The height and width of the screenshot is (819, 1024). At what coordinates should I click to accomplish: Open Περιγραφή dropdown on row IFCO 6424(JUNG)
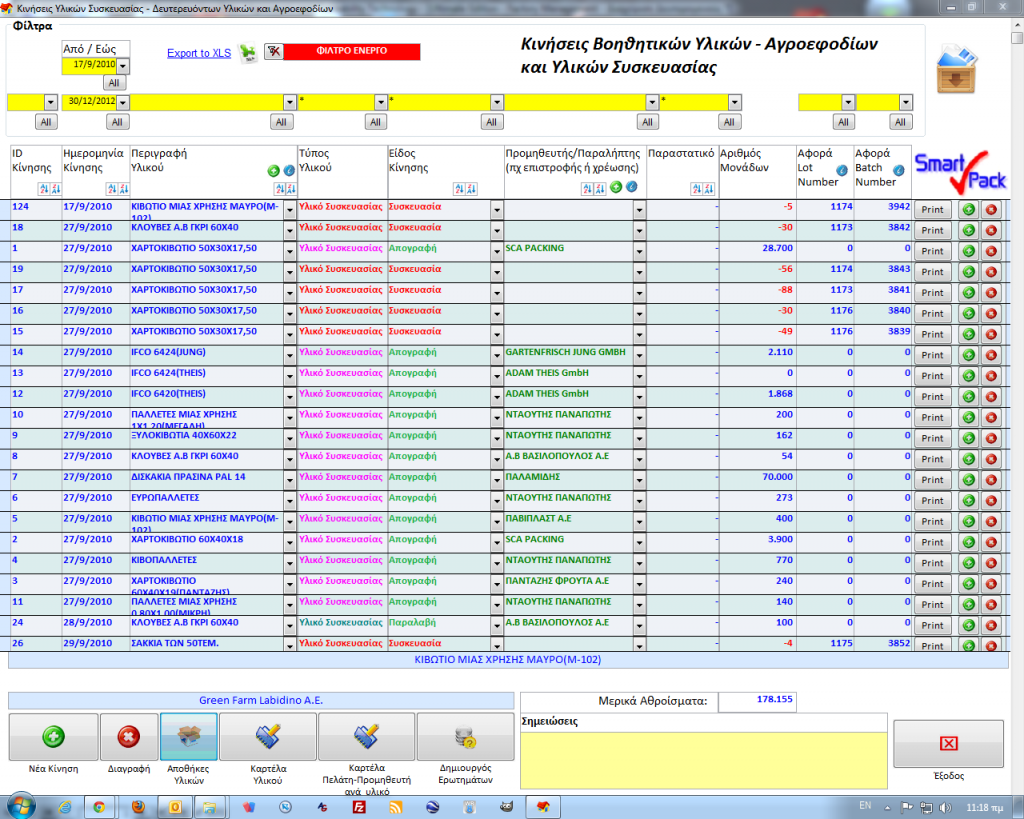coord(290,356)
